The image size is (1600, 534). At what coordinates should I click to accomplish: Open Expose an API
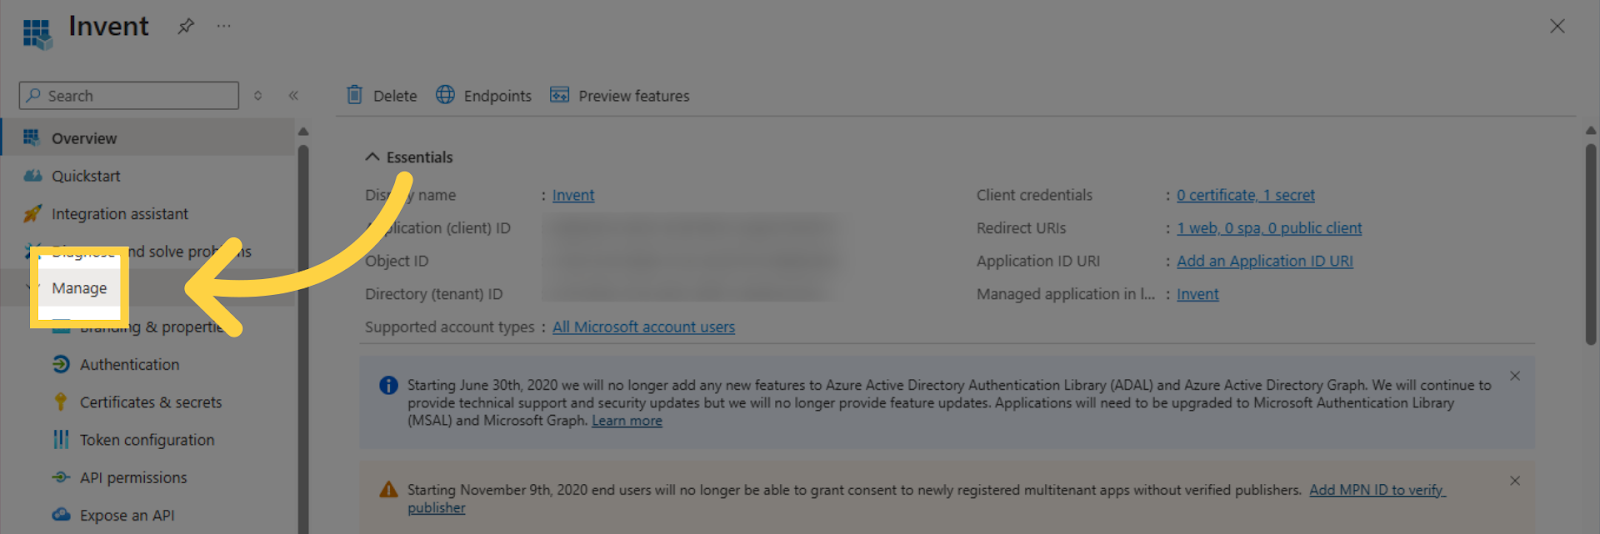[x=127, y=516]
